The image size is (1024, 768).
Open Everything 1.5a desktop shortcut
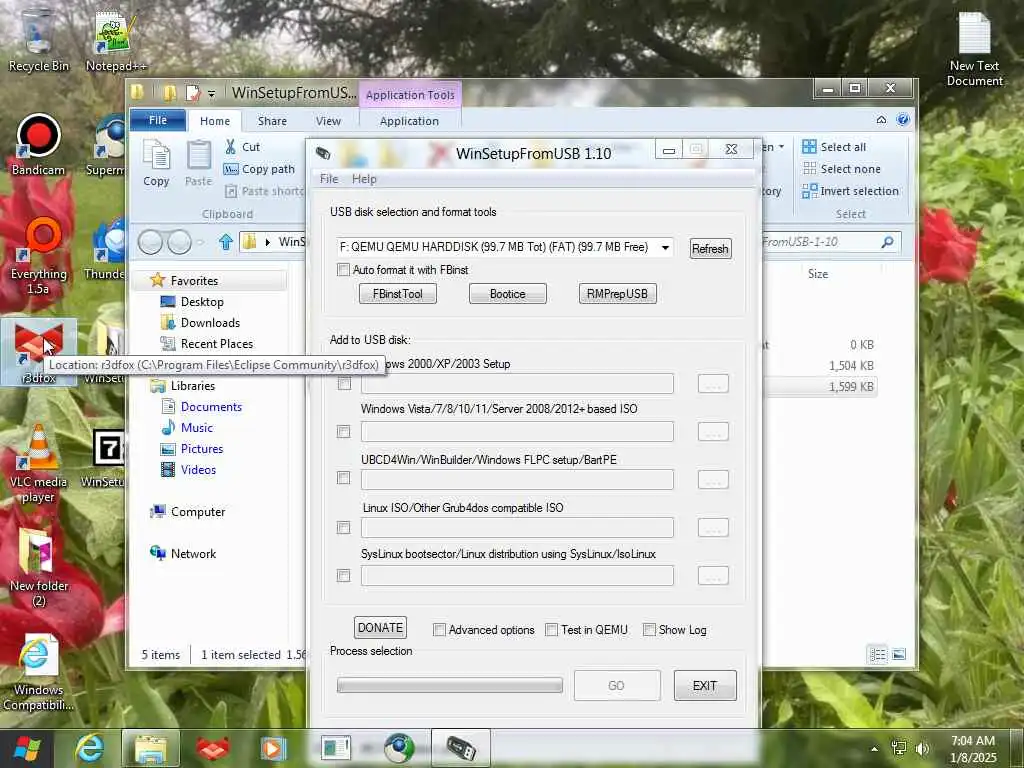[x=38, y=256]
